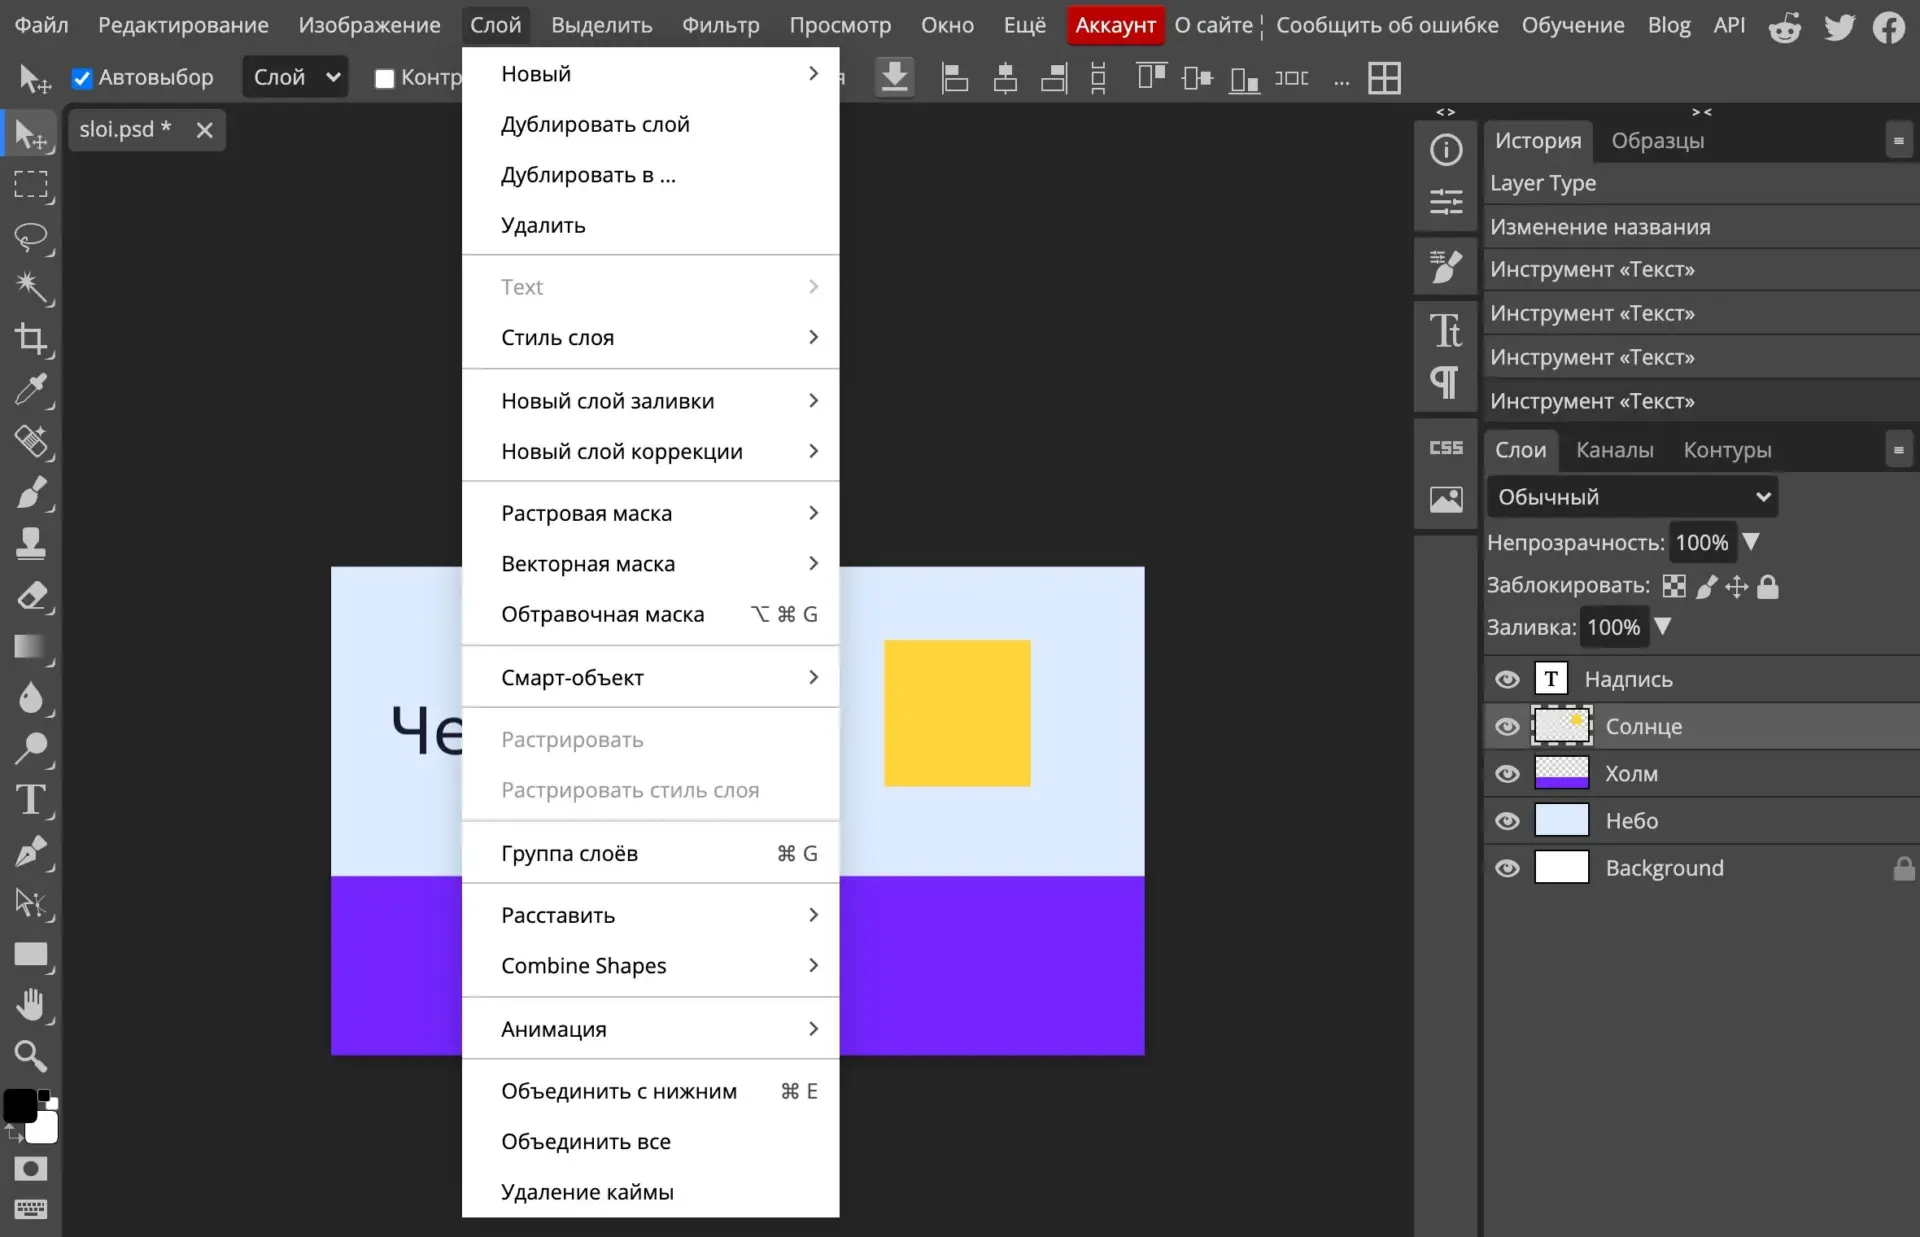The width and height of the screenshot is (1920, 1237).
Task: Open the Слой autoselect dropdown
Action: 295,77
